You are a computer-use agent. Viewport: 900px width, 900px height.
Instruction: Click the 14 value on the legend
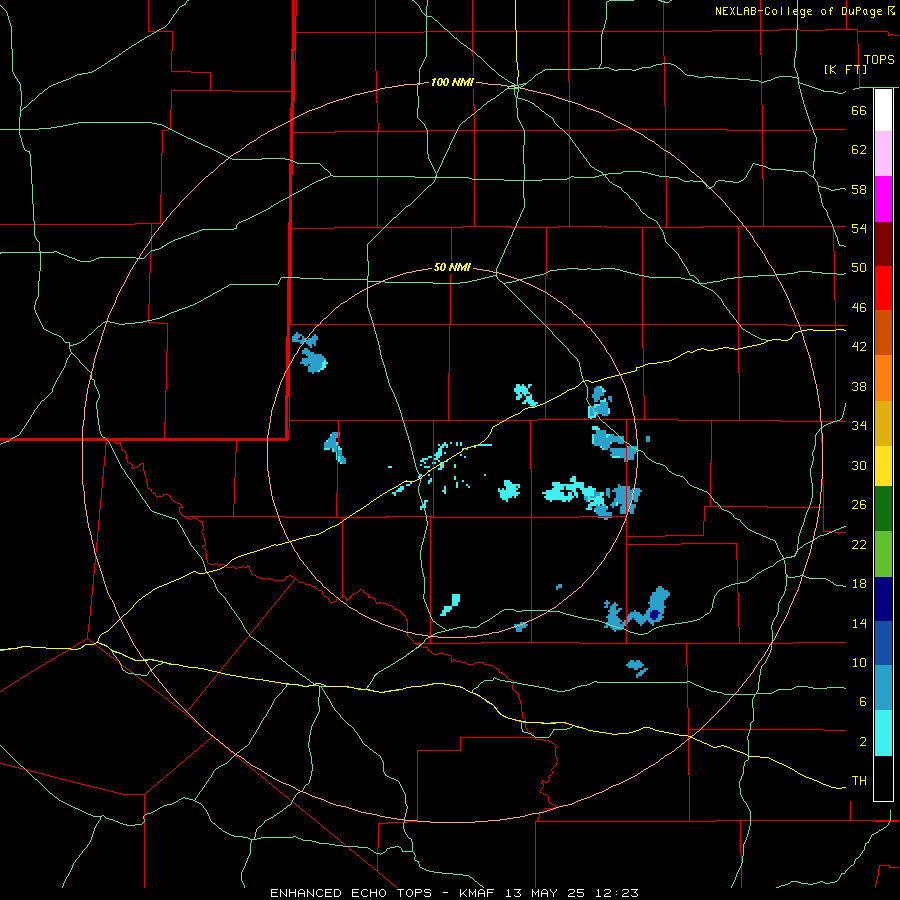point(859,623)
